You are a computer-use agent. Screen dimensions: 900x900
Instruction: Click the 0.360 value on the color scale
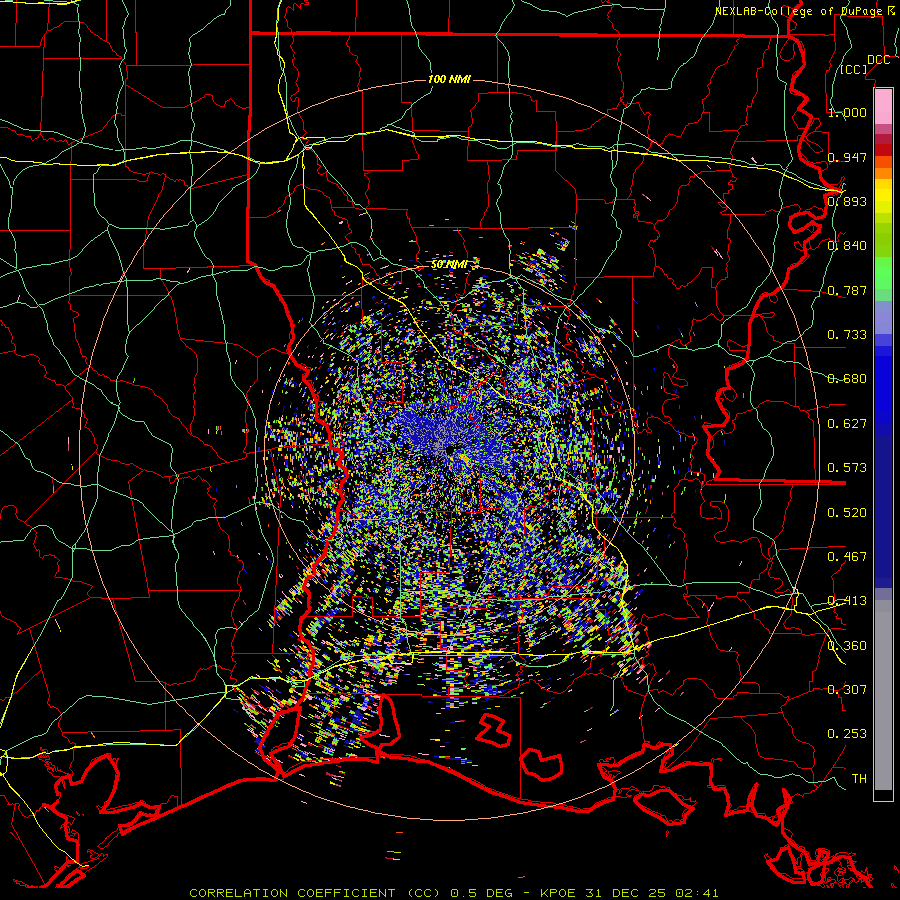pos(847,645)
